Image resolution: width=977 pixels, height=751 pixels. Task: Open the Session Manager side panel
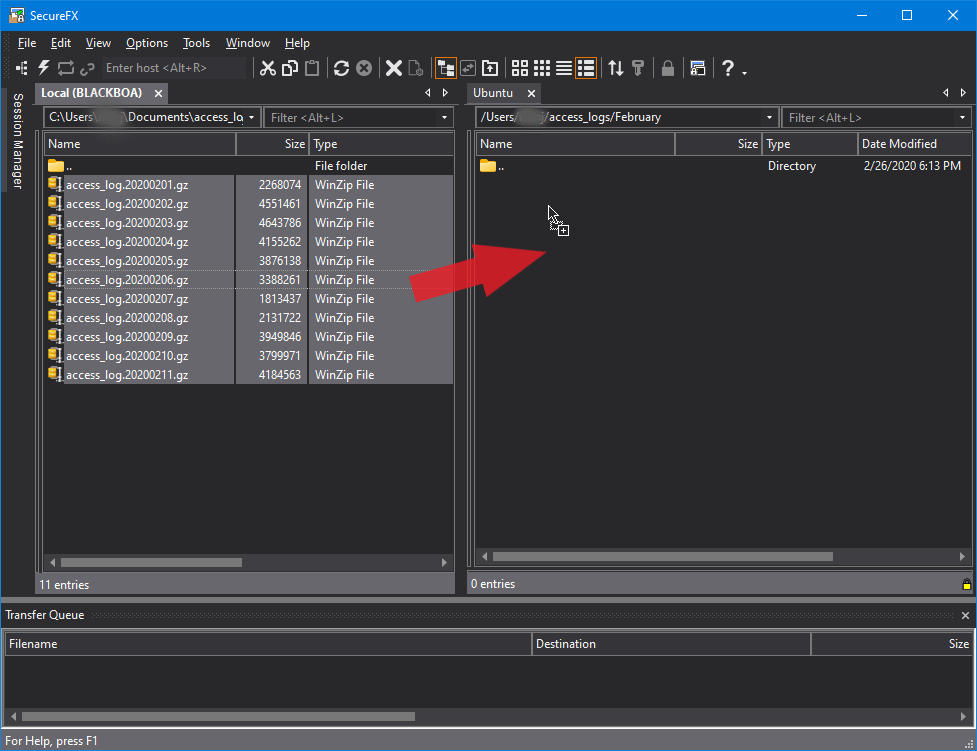[17, 141]
